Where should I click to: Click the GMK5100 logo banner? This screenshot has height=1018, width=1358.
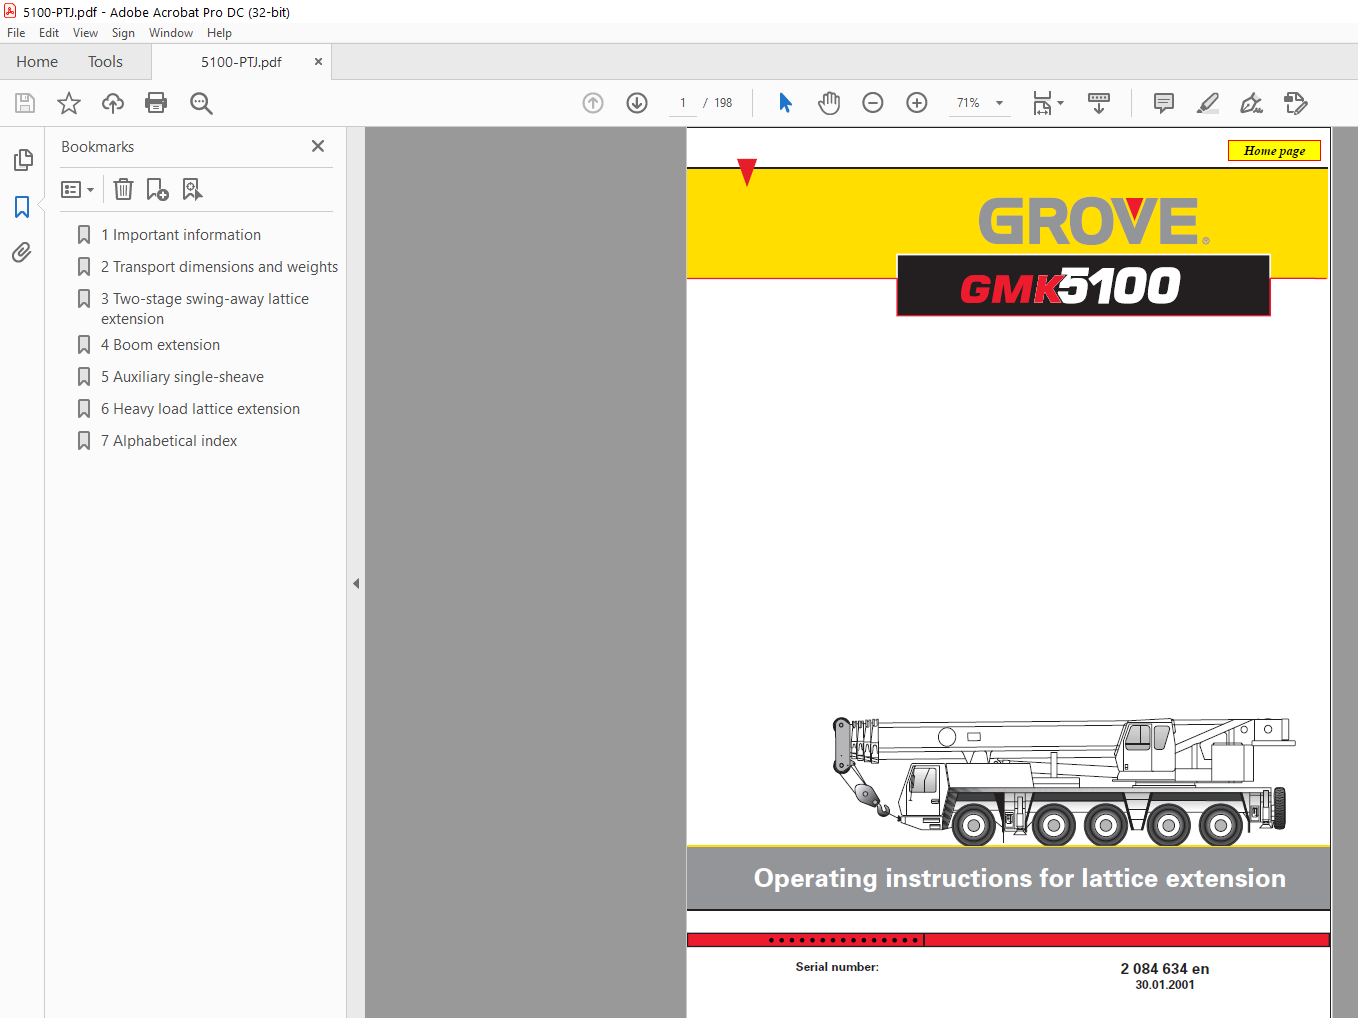pyautogui.click(x=1084, y=286)
